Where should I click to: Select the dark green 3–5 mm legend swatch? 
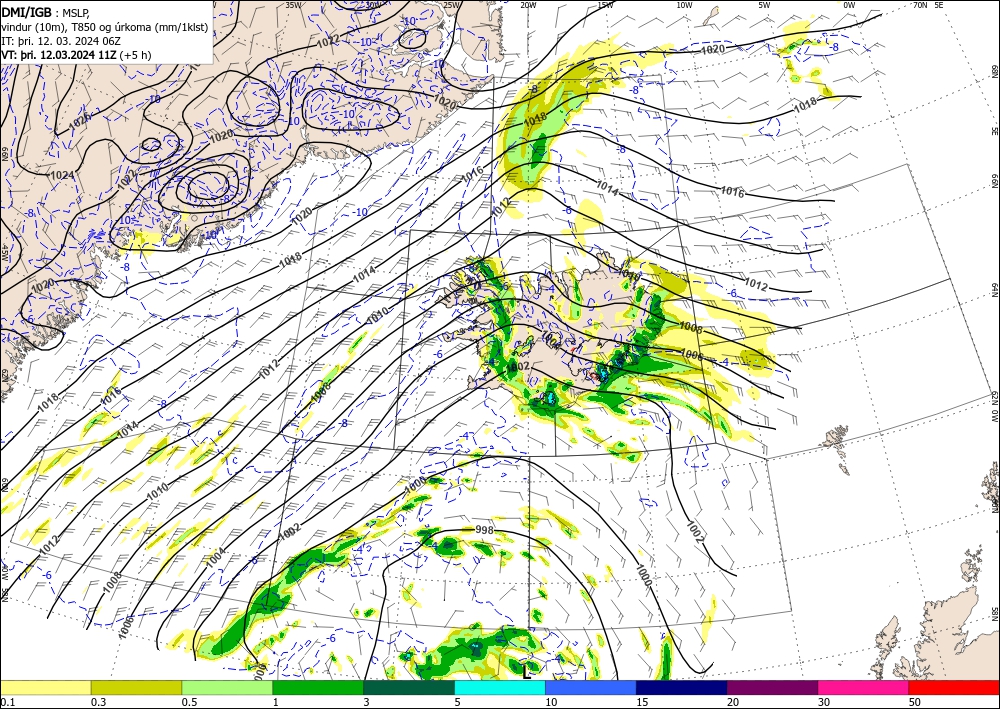point(409,687)
